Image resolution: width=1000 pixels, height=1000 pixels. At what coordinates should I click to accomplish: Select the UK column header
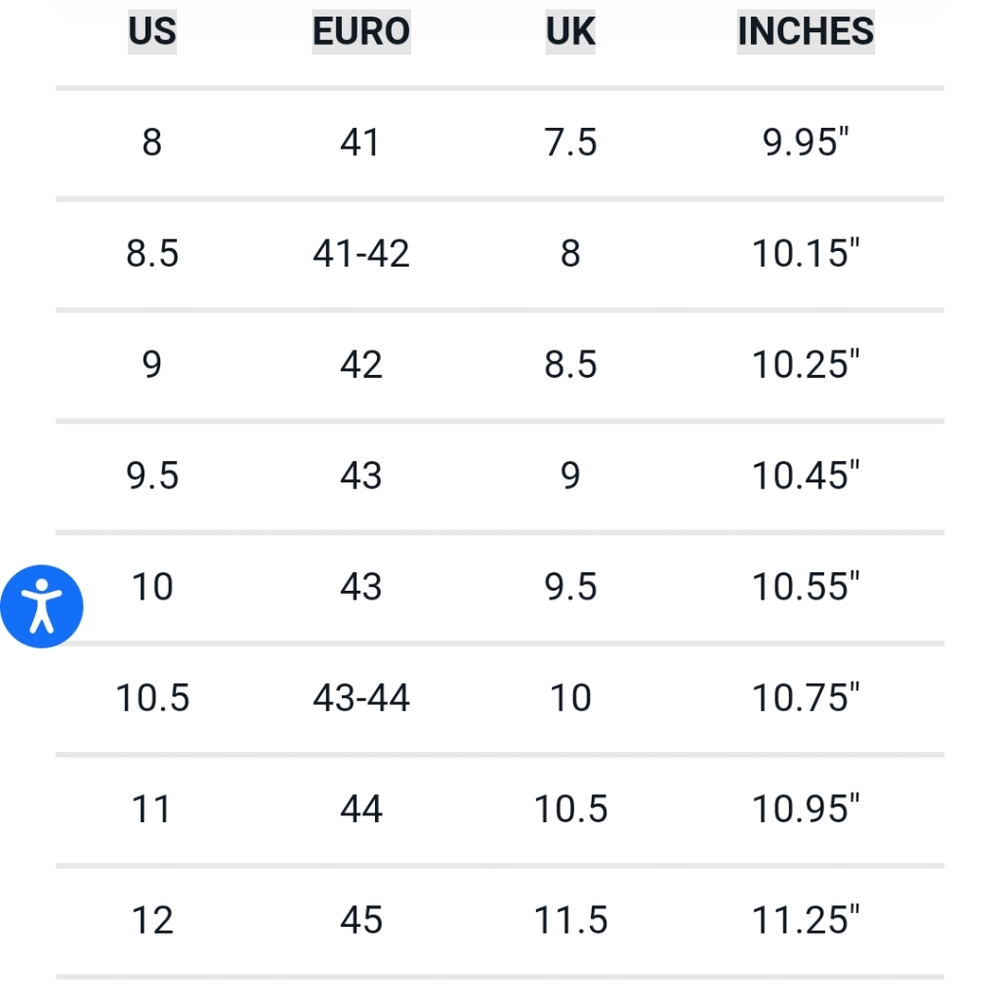tap(570, 31)
